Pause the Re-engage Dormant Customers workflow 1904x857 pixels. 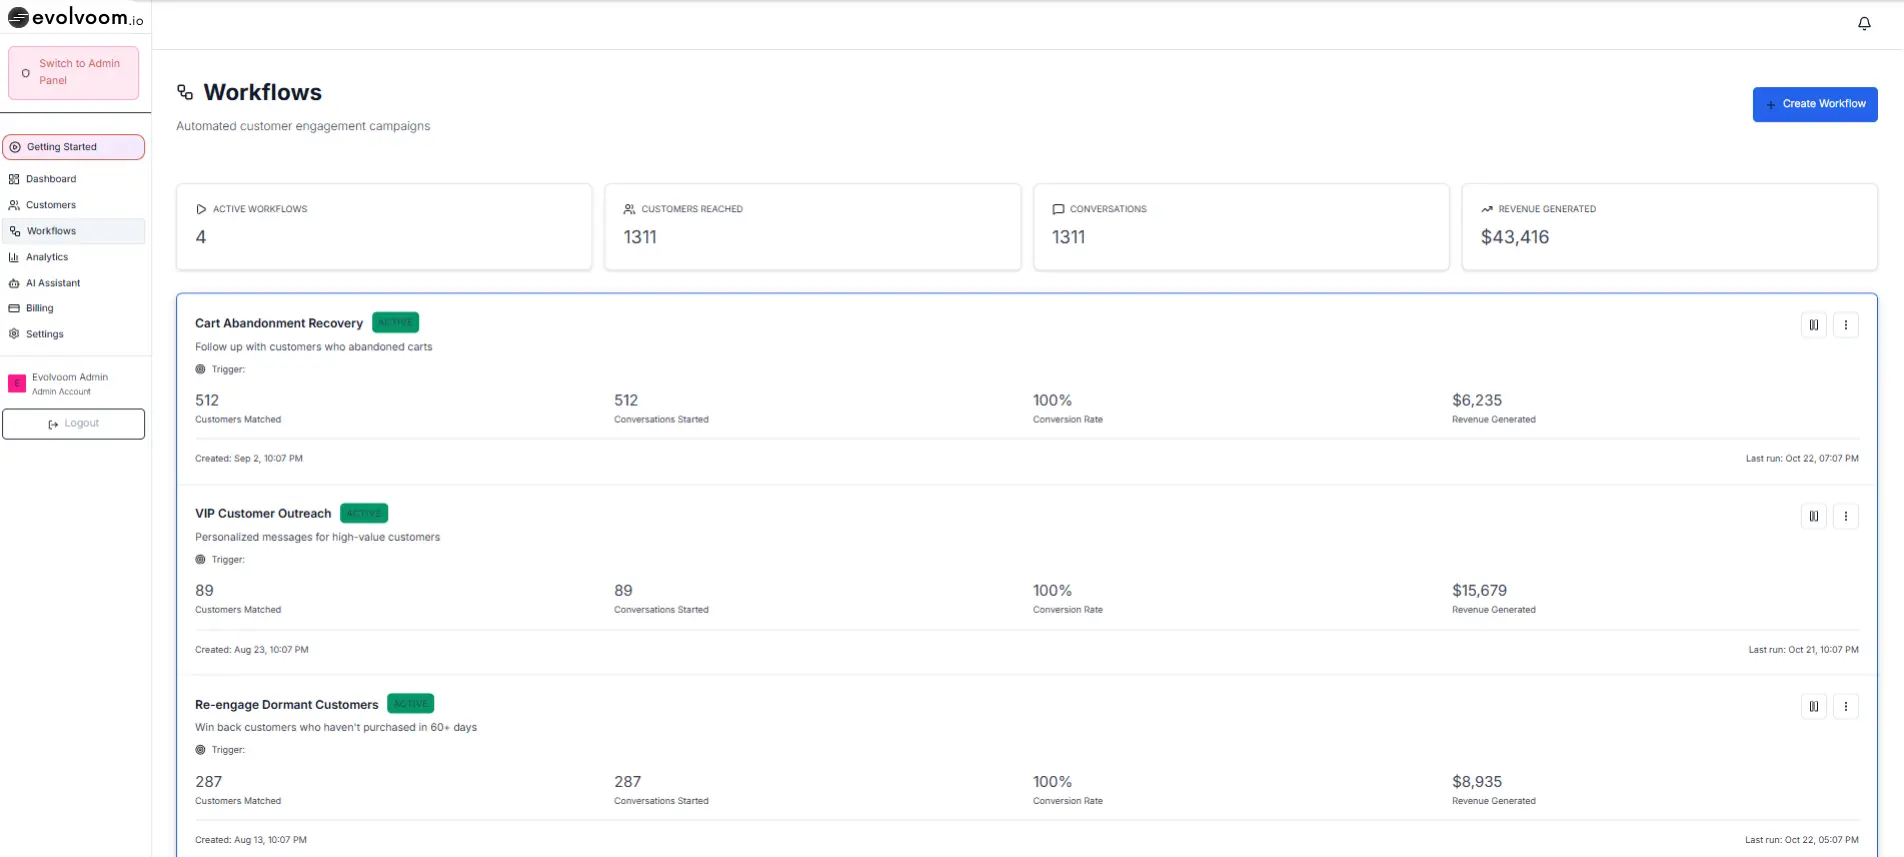[1814, 707]
